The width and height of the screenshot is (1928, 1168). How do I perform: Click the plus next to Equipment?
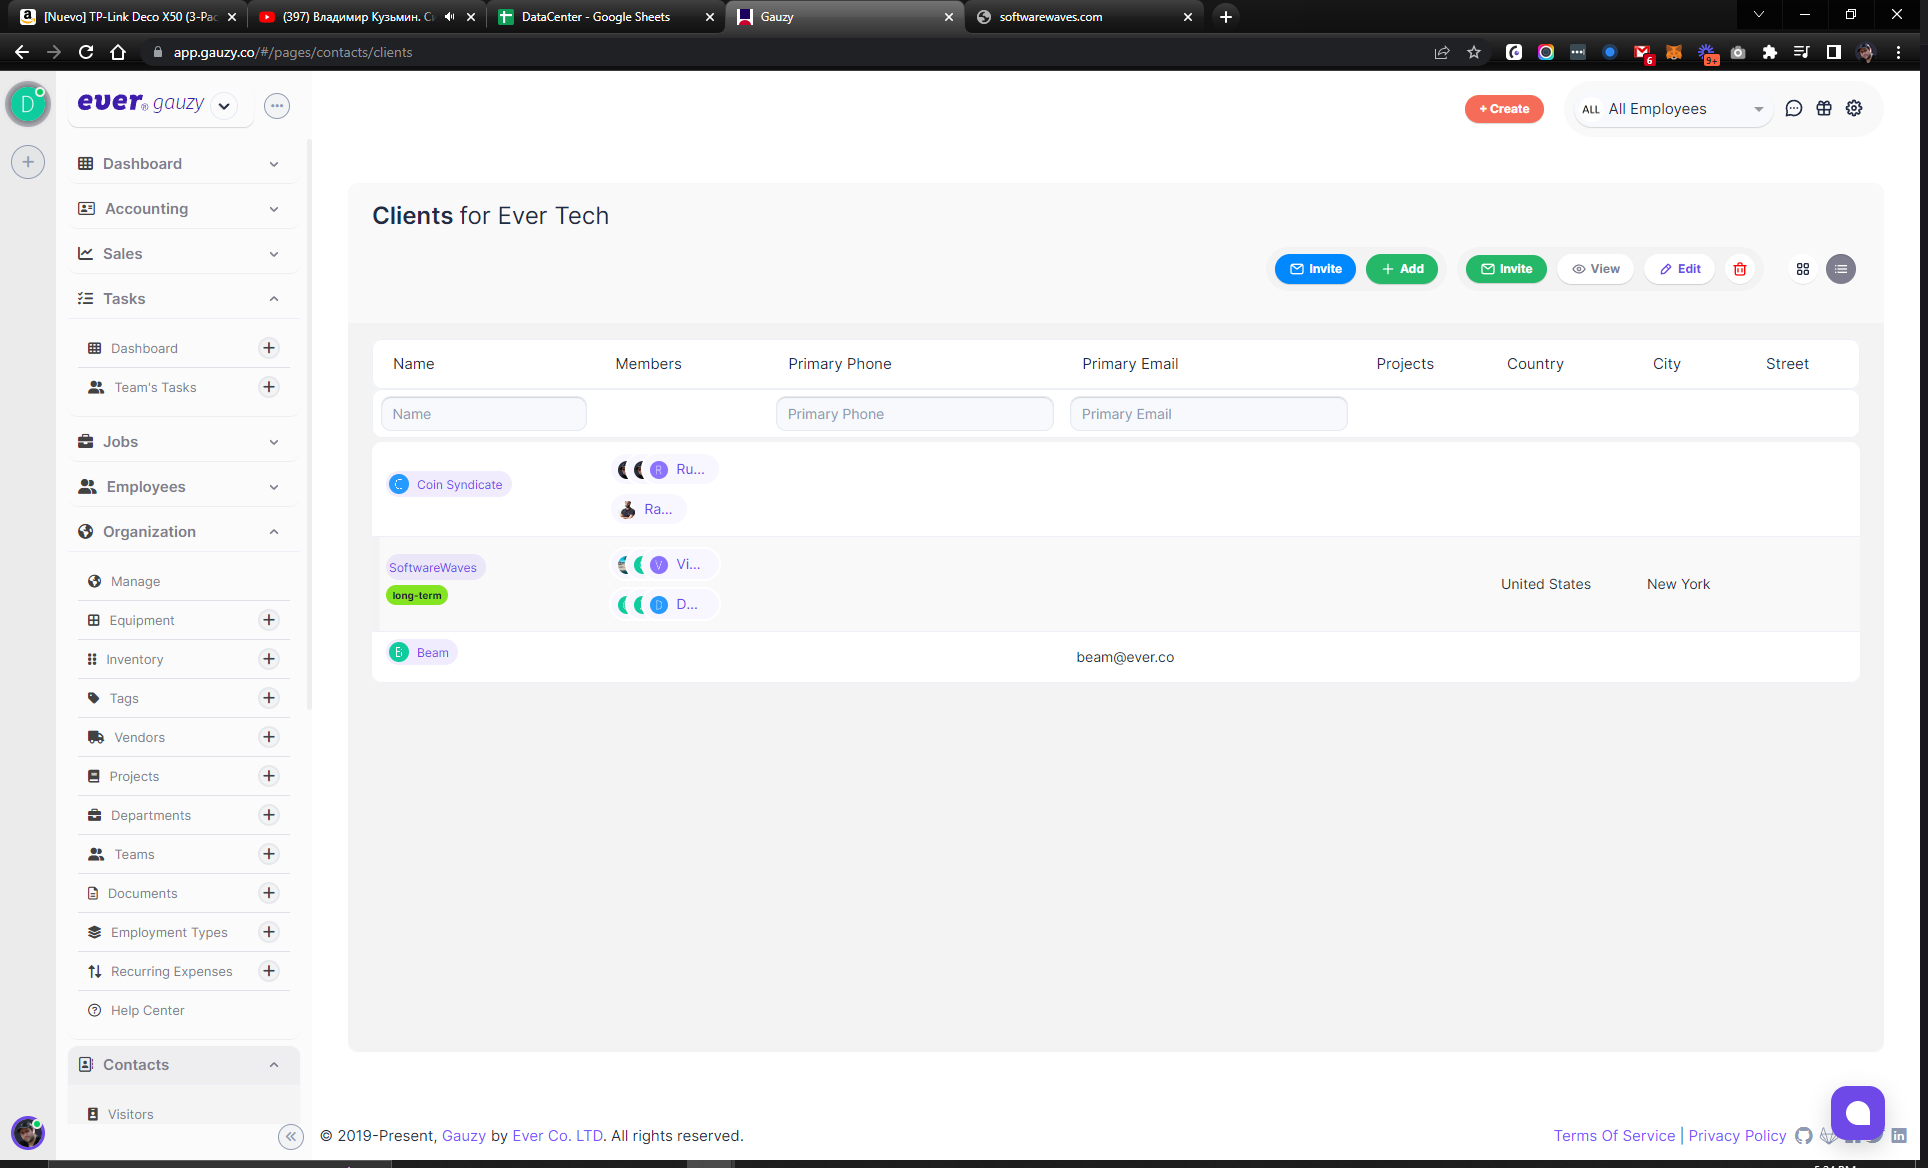click(x=269, y=620)
